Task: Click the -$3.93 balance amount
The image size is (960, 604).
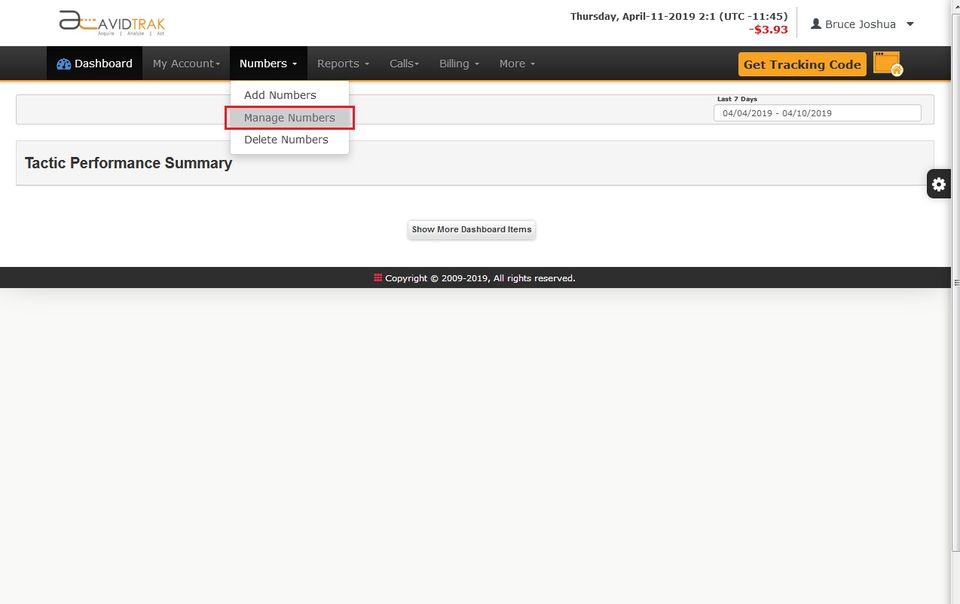Action: [x=768, y=29]
